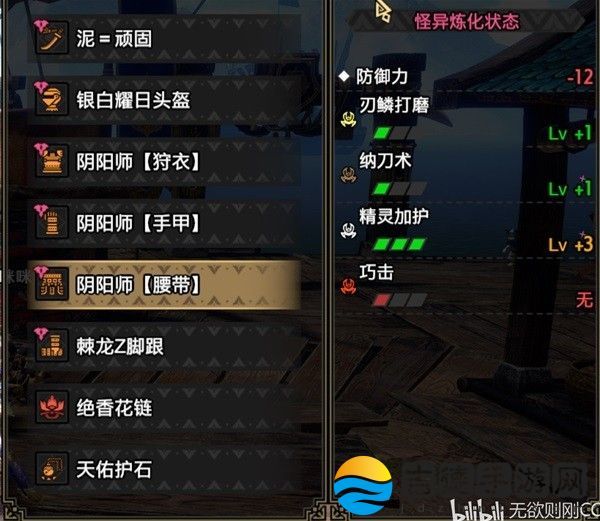Choose the highlighted 阴阳师【腰带】 entry
The width and height of the screenshot is (600, 521).
coord(165,285)
